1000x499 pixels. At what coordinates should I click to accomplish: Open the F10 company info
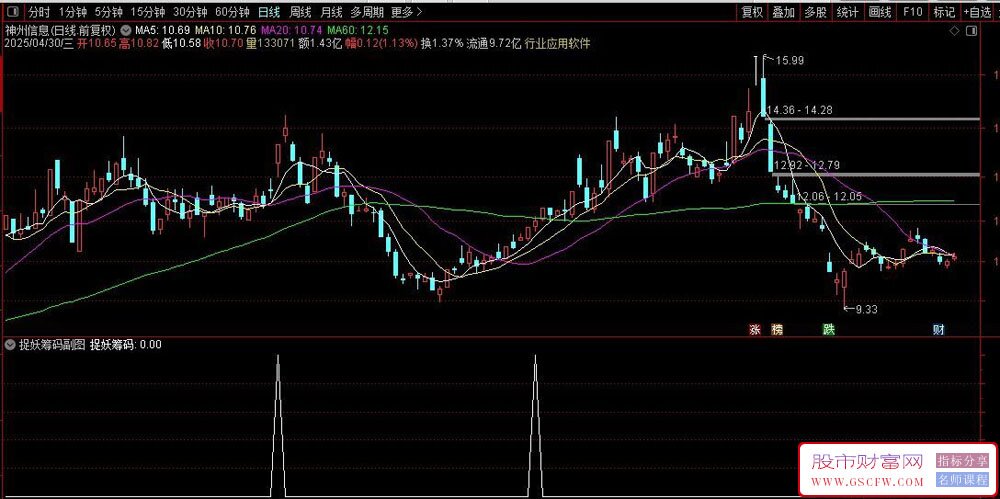click(x=913, y=11)
